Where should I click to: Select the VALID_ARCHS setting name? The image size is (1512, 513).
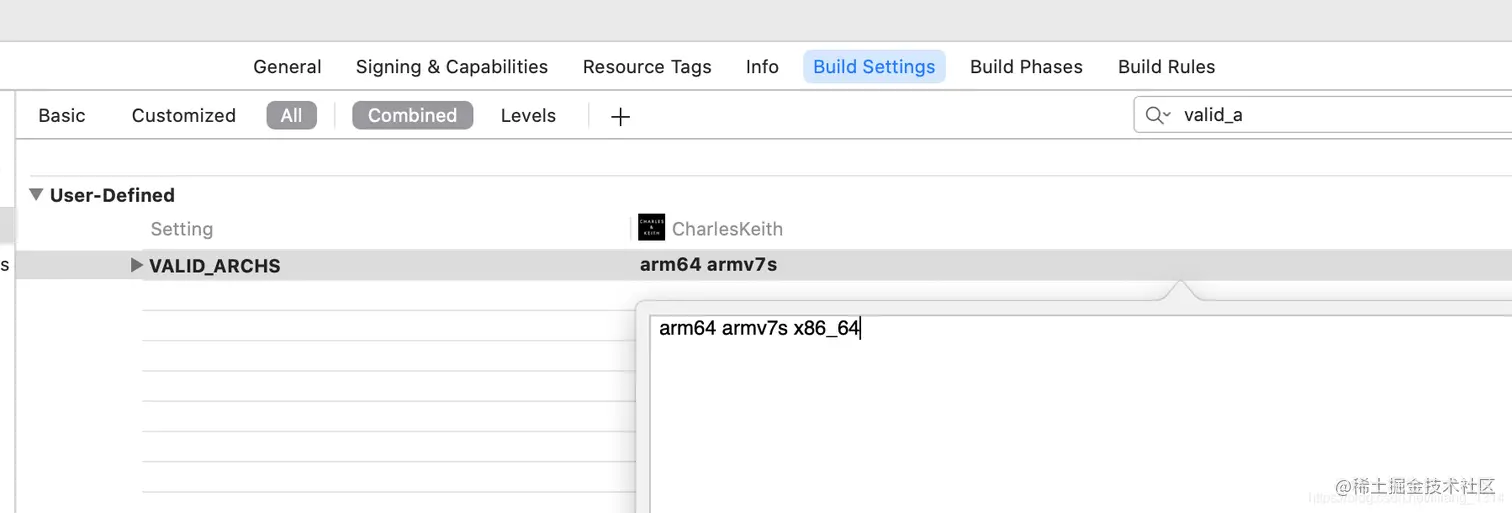215,266
